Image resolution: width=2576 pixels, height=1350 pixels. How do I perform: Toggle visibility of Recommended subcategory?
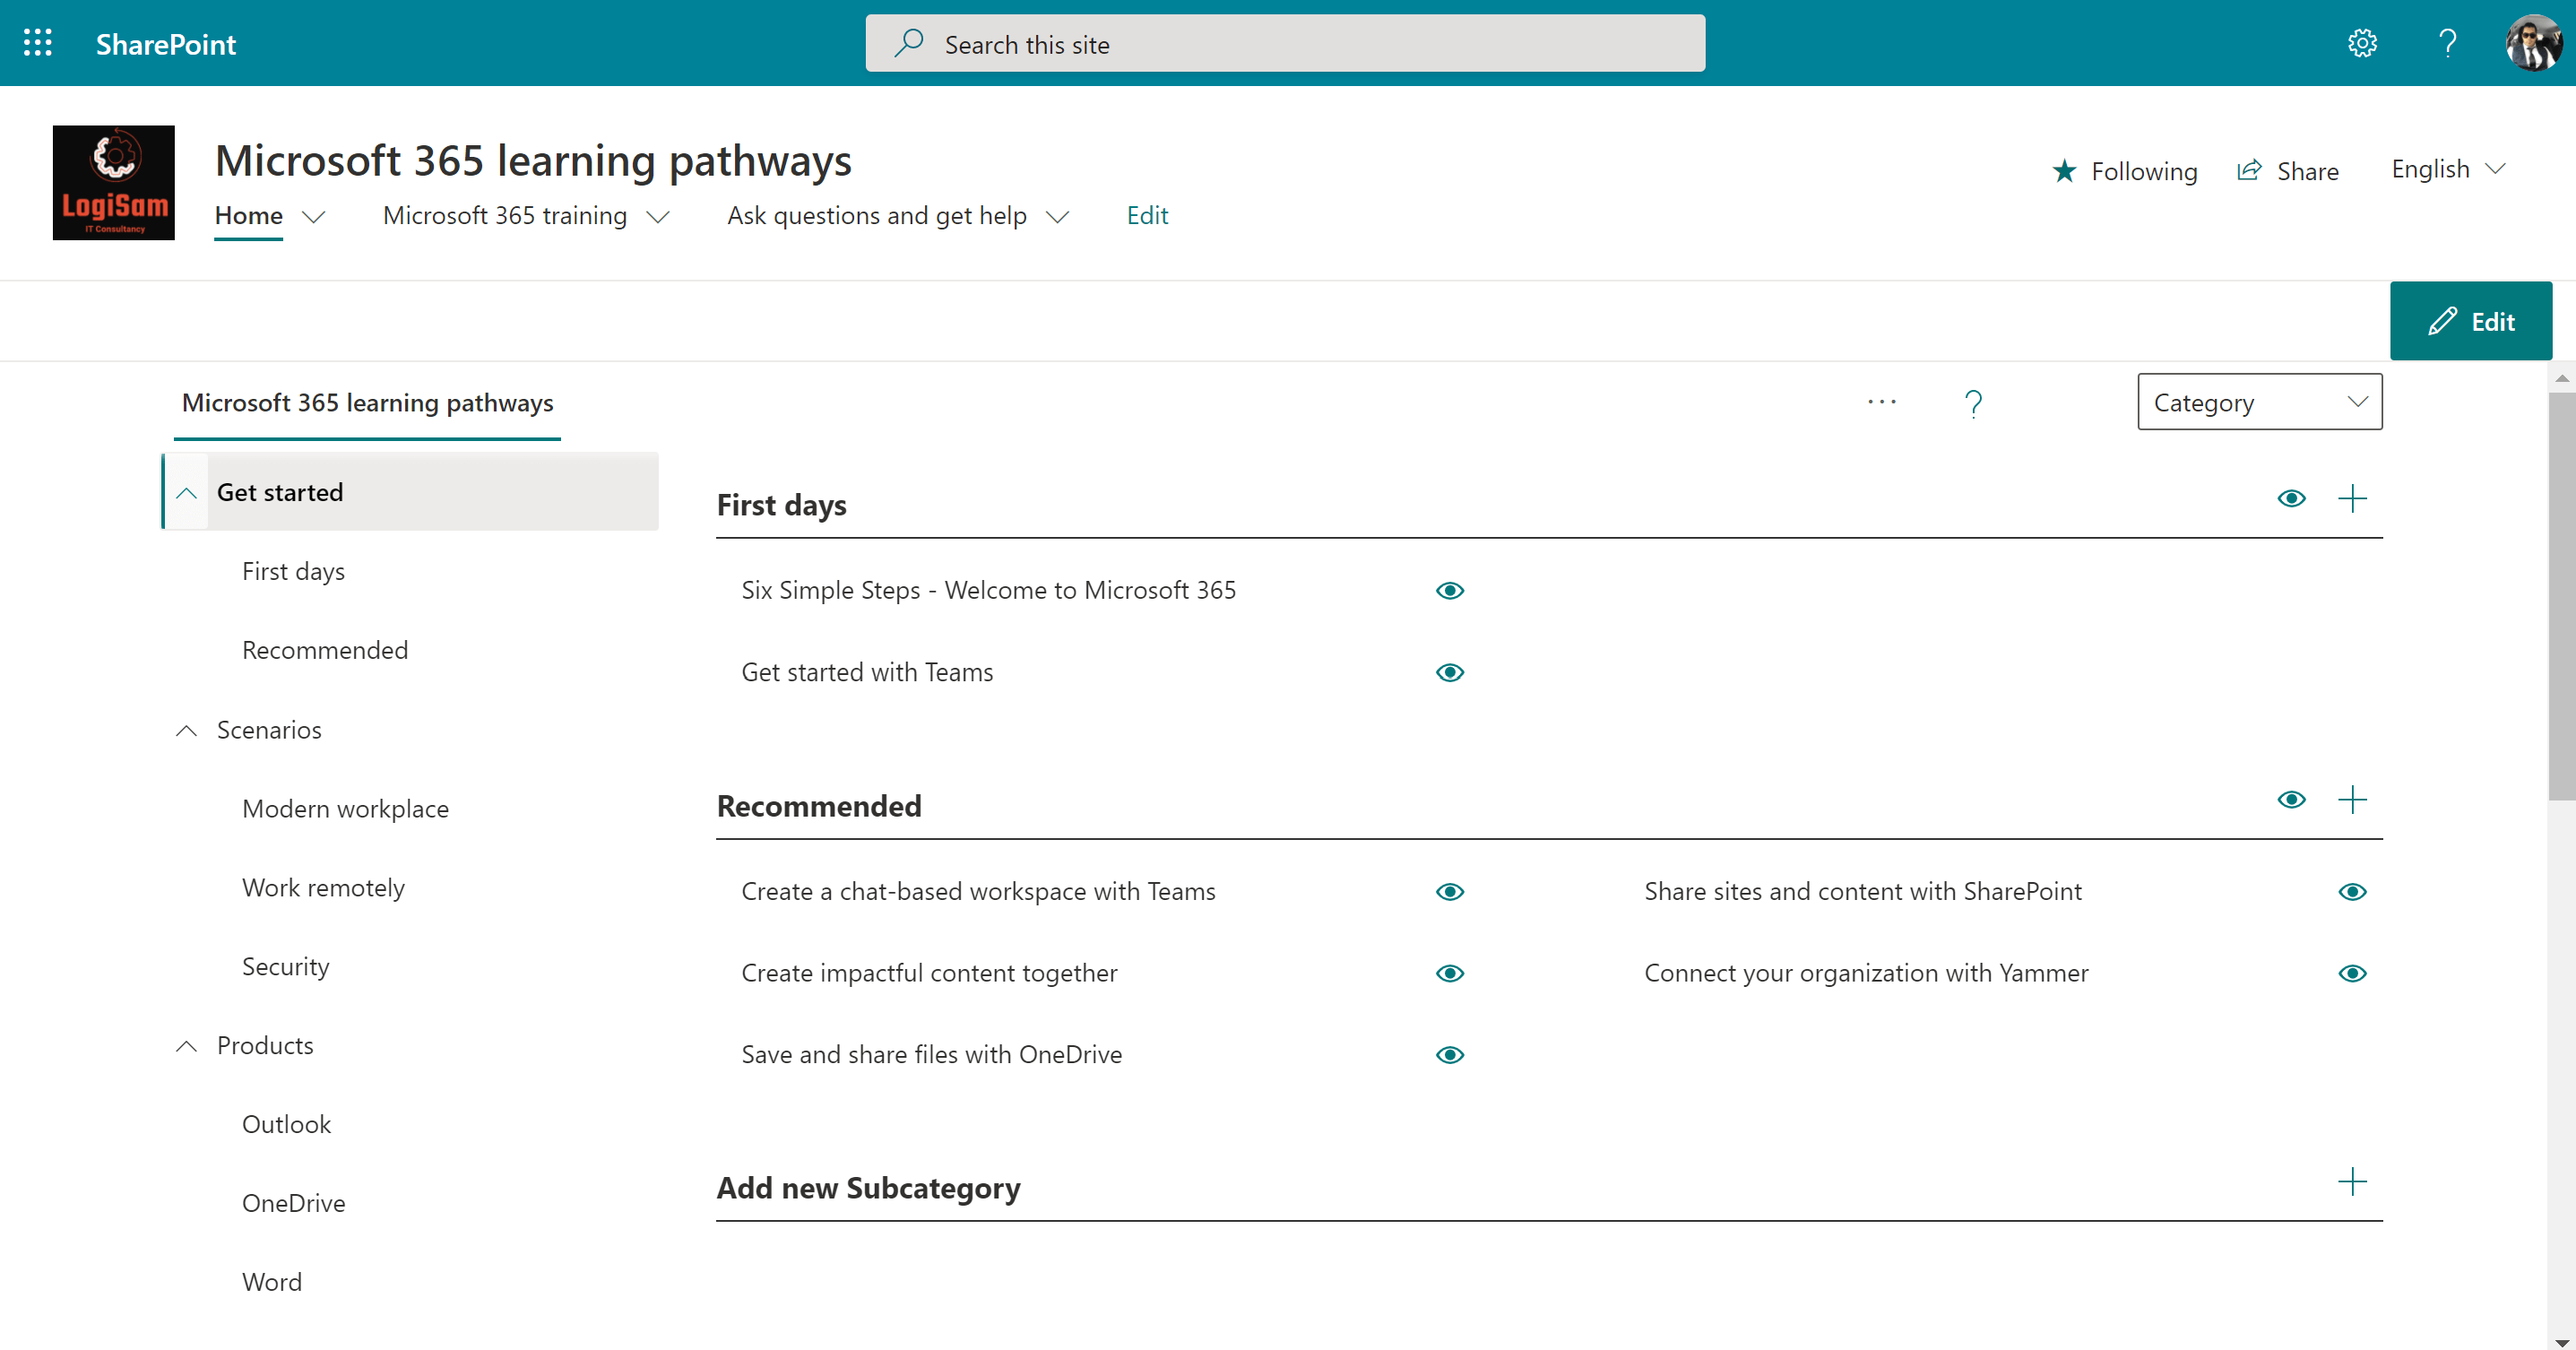point(2291,799)
